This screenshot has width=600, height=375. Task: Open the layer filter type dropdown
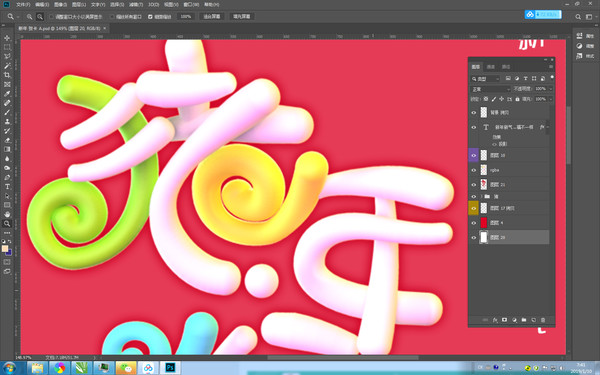point(485,79)
